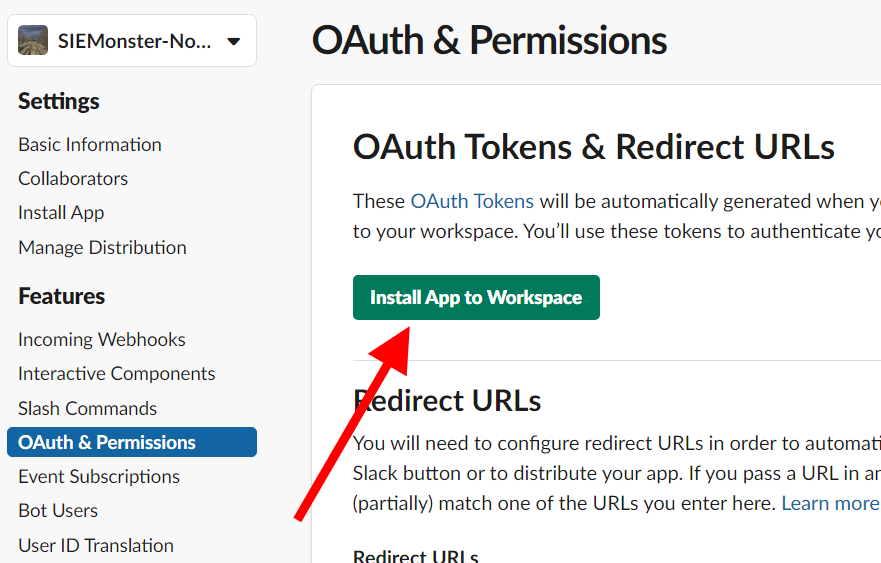Viewport: 881px width, 563px height.
Task: Open User ID Translation page
Action: pos(96,545)
